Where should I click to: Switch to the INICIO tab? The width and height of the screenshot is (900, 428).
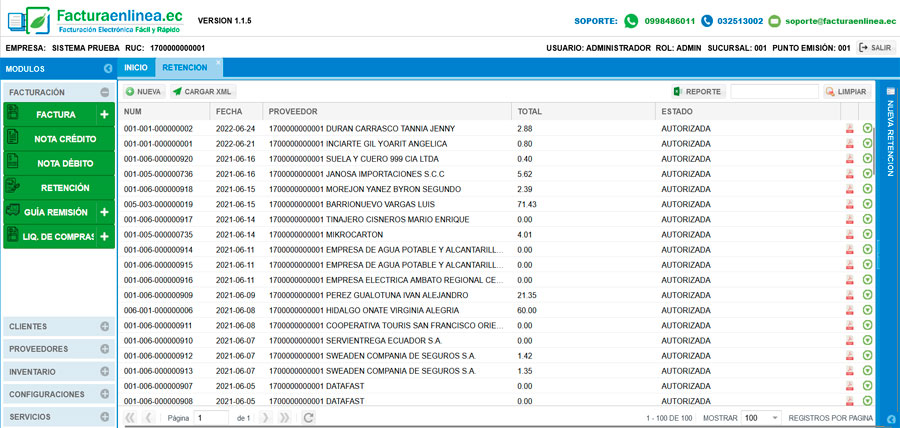[136, 68]
